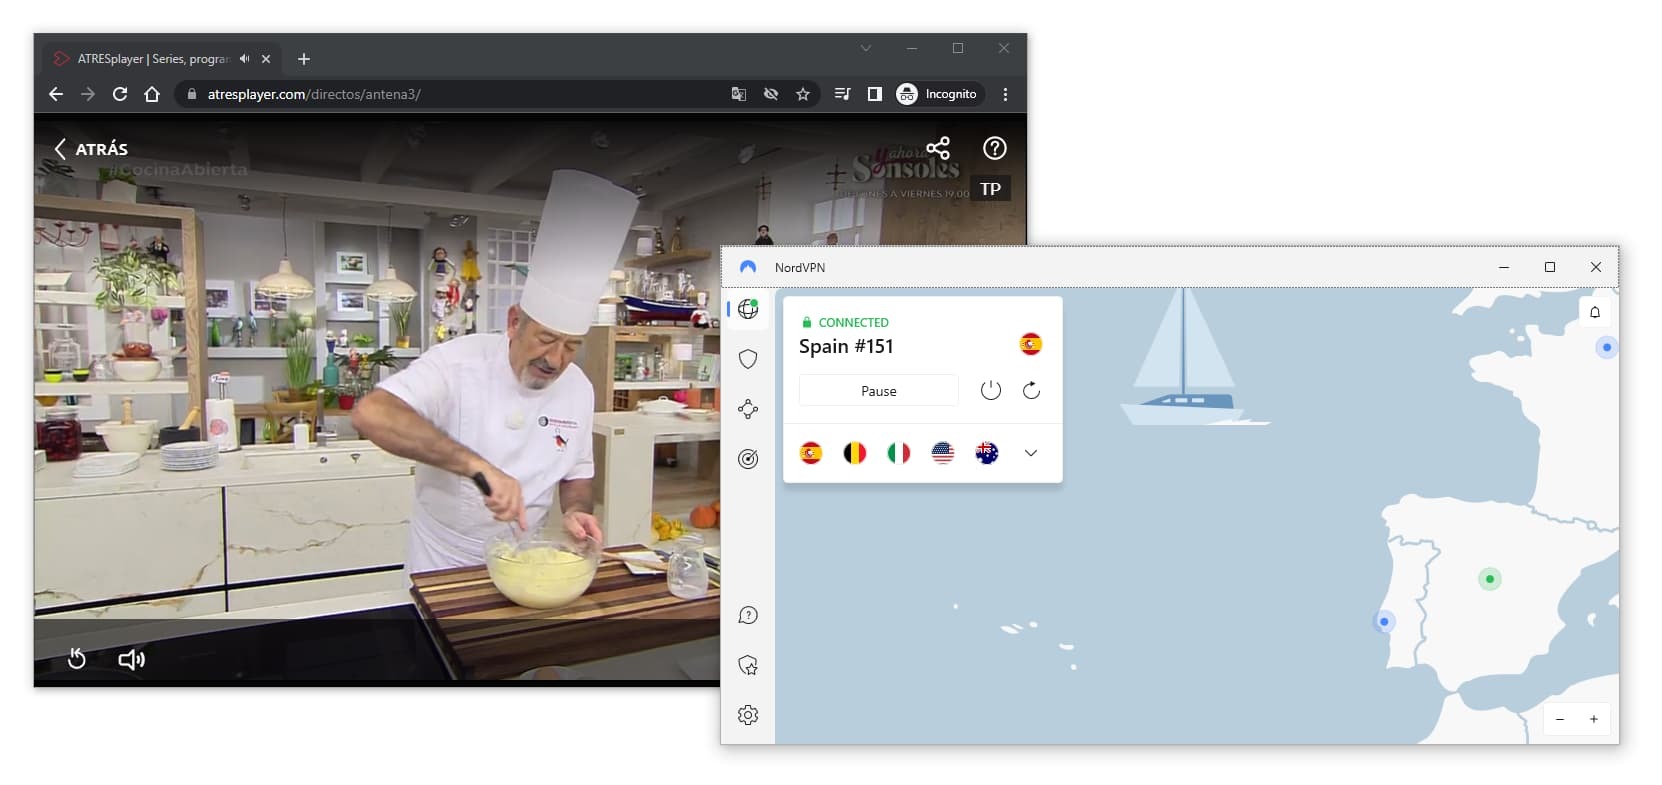Open NordVPN notifications bell
1662x785 pixels.
(1595, 312)
